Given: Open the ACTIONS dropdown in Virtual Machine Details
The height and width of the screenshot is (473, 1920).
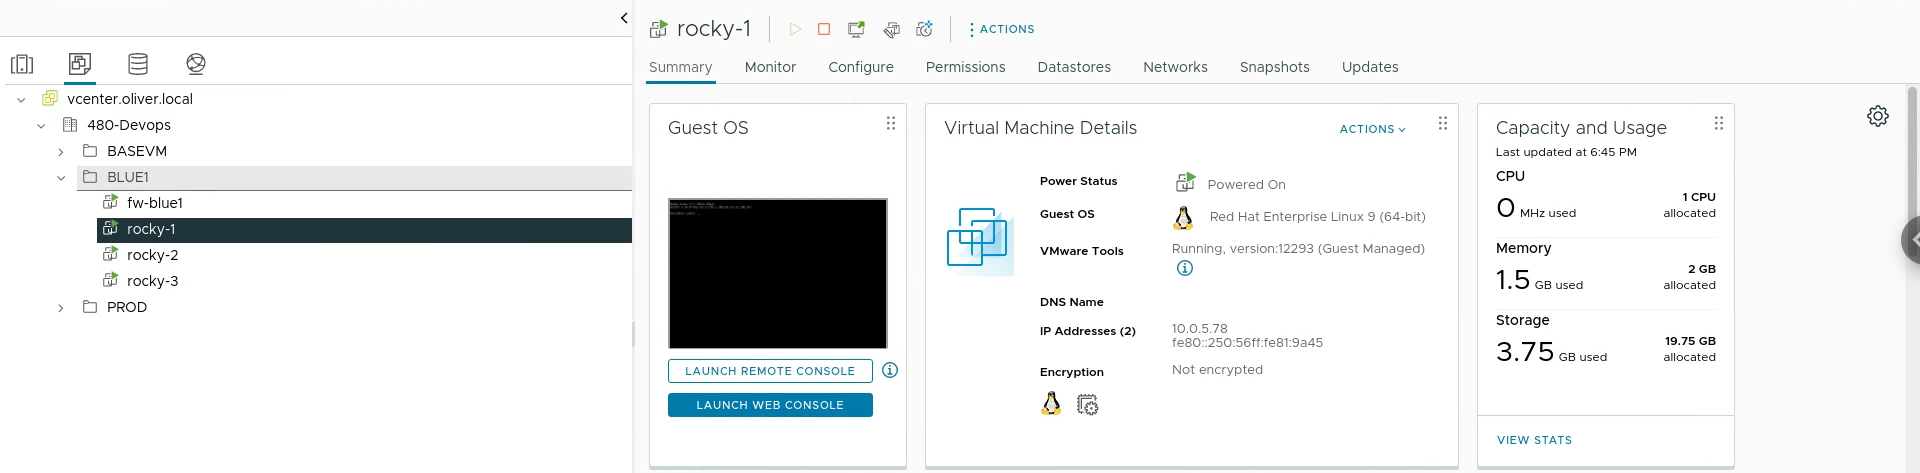Looking at the screenshot, I should click(1372, 129).
